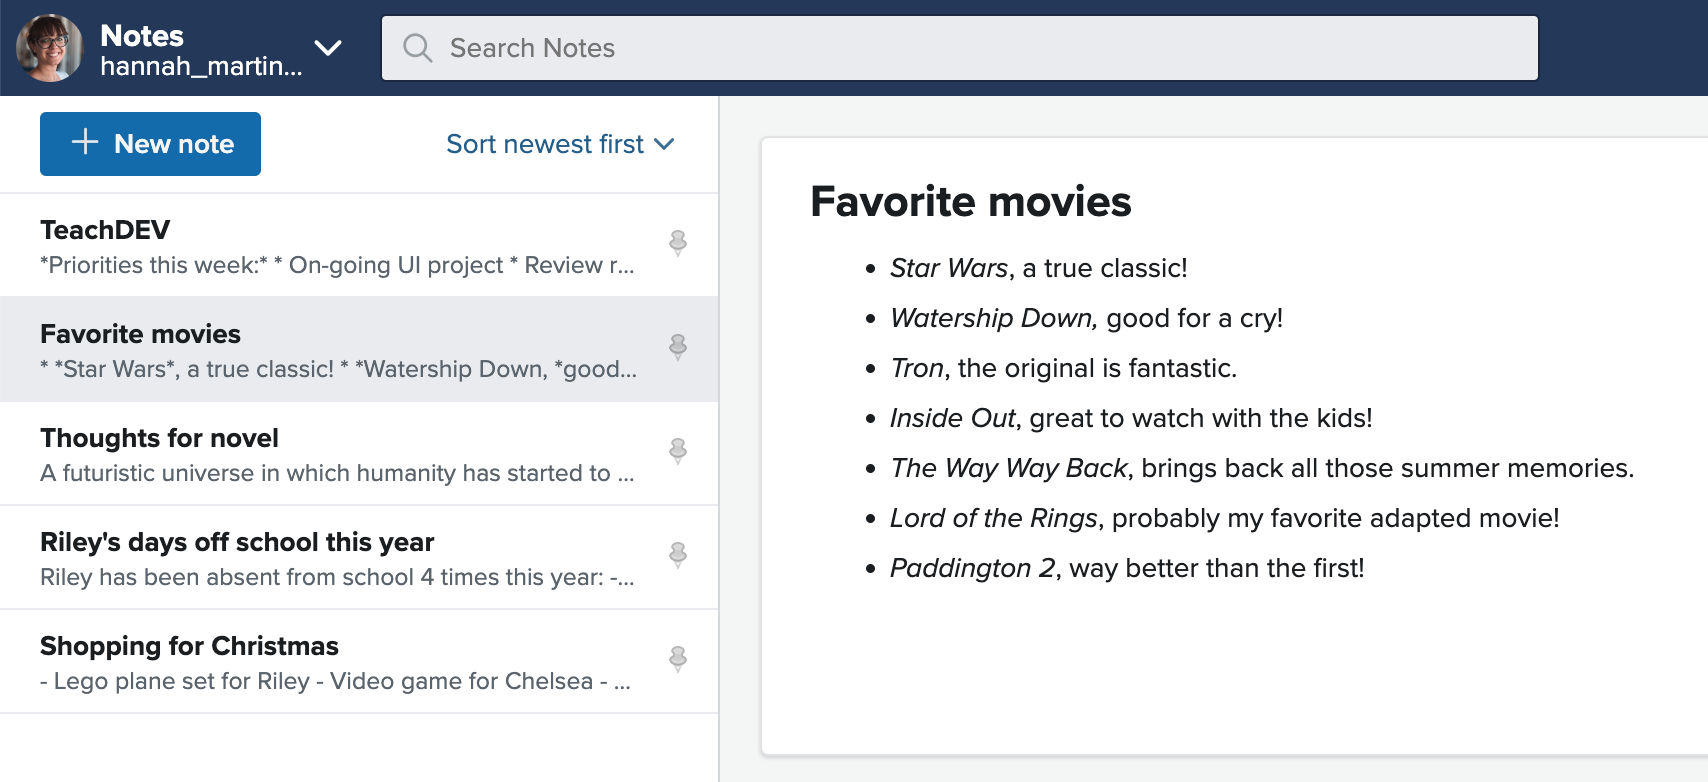Create a note with New note button
1708x782 pixels.
click(150, 144)
